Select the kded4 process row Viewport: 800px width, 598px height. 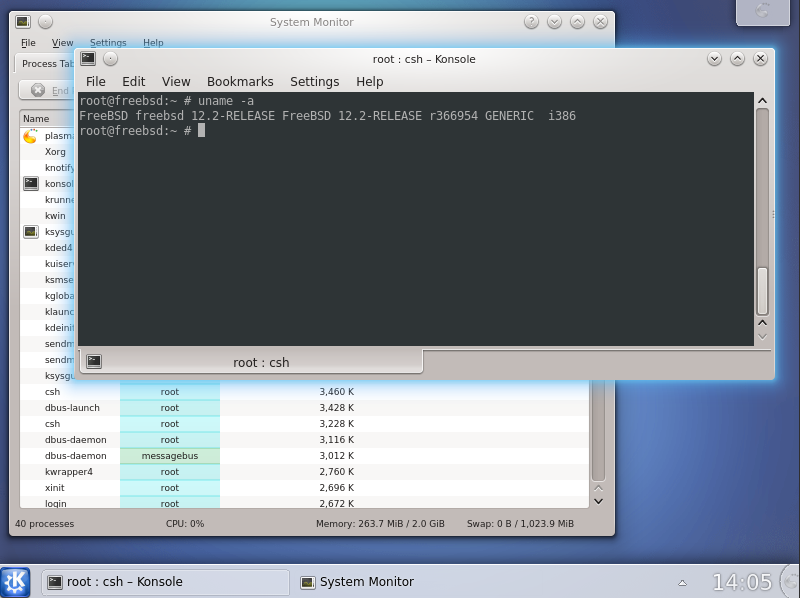(47, 247)
